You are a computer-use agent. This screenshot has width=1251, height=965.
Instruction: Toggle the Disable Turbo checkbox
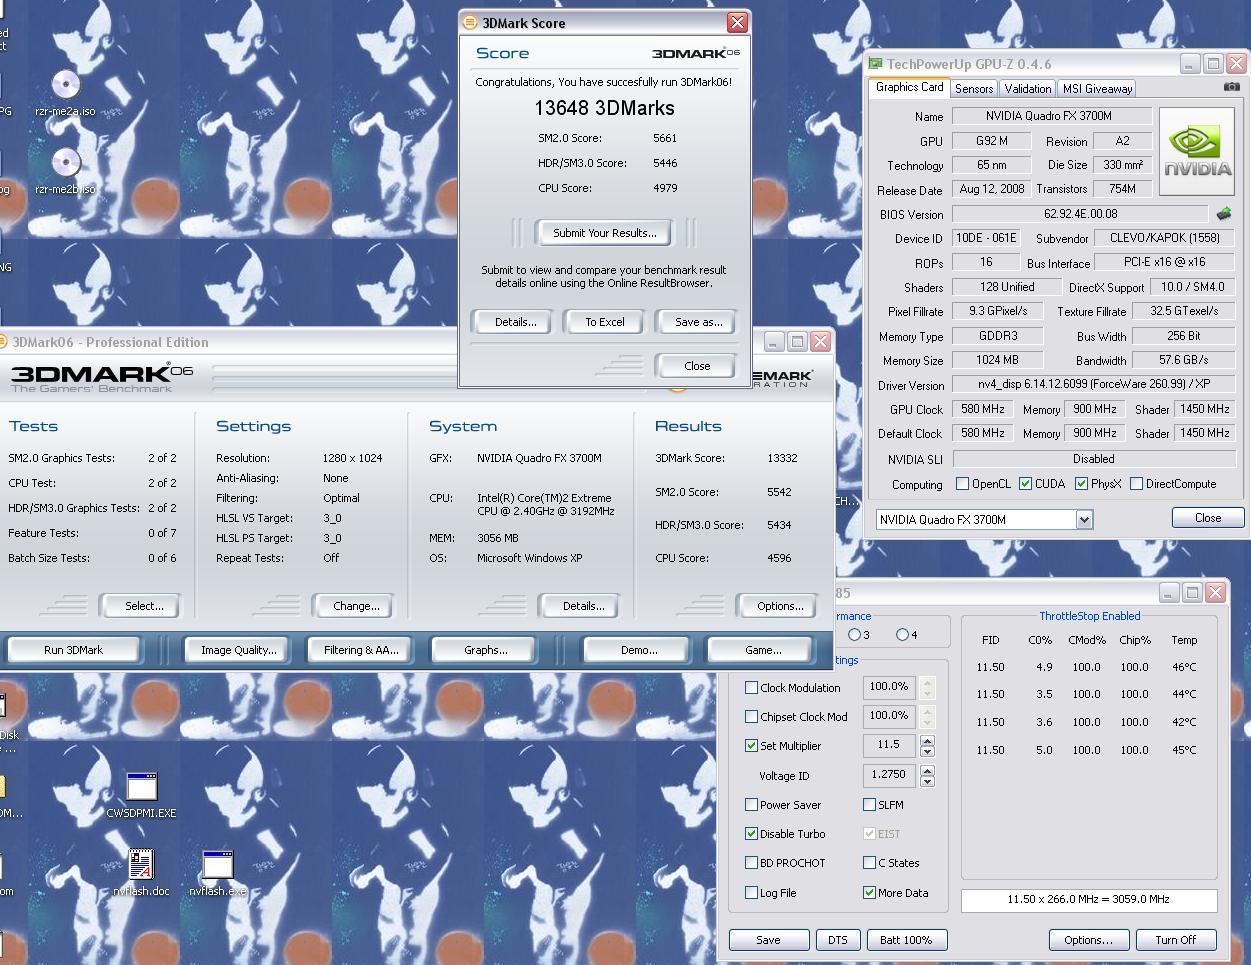[x=752, y=834]
